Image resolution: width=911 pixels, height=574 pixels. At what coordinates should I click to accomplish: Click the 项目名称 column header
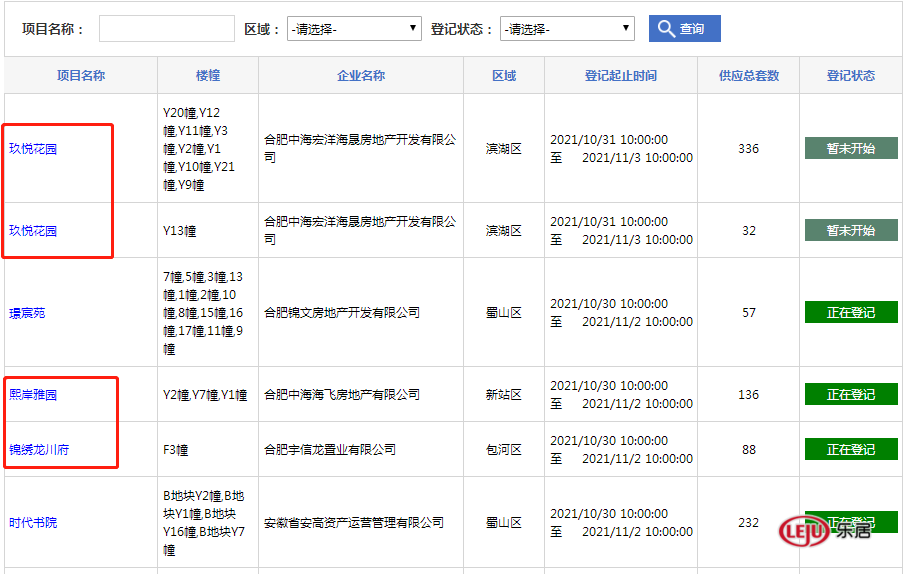point(81,76)
